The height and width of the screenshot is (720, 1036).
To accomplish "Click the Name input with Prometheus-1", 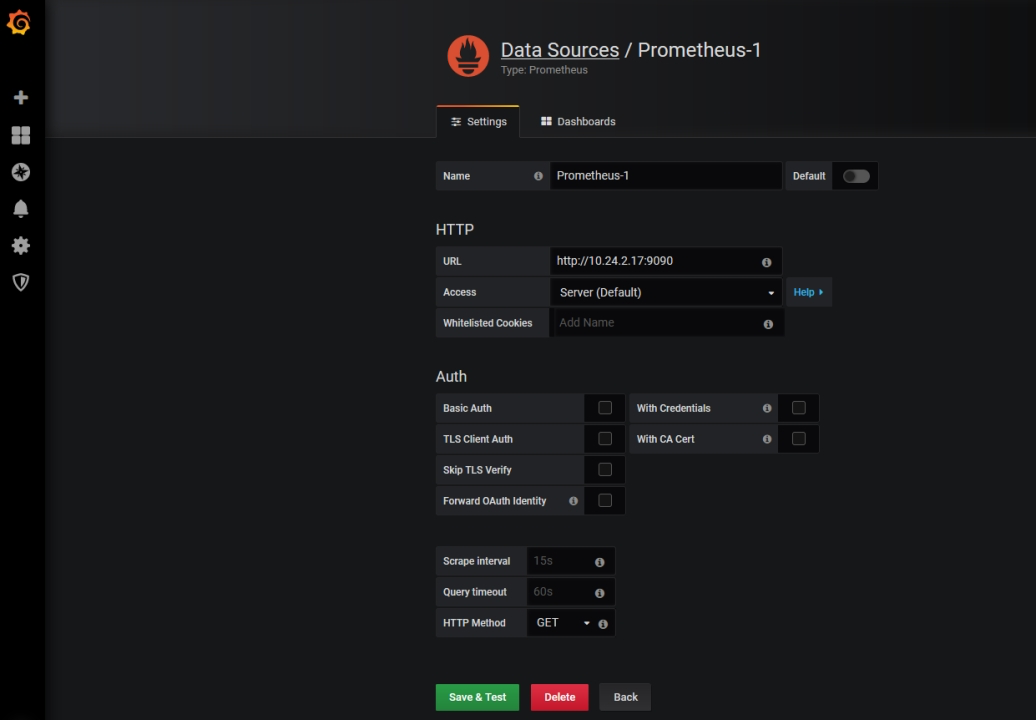I will 665,176.
